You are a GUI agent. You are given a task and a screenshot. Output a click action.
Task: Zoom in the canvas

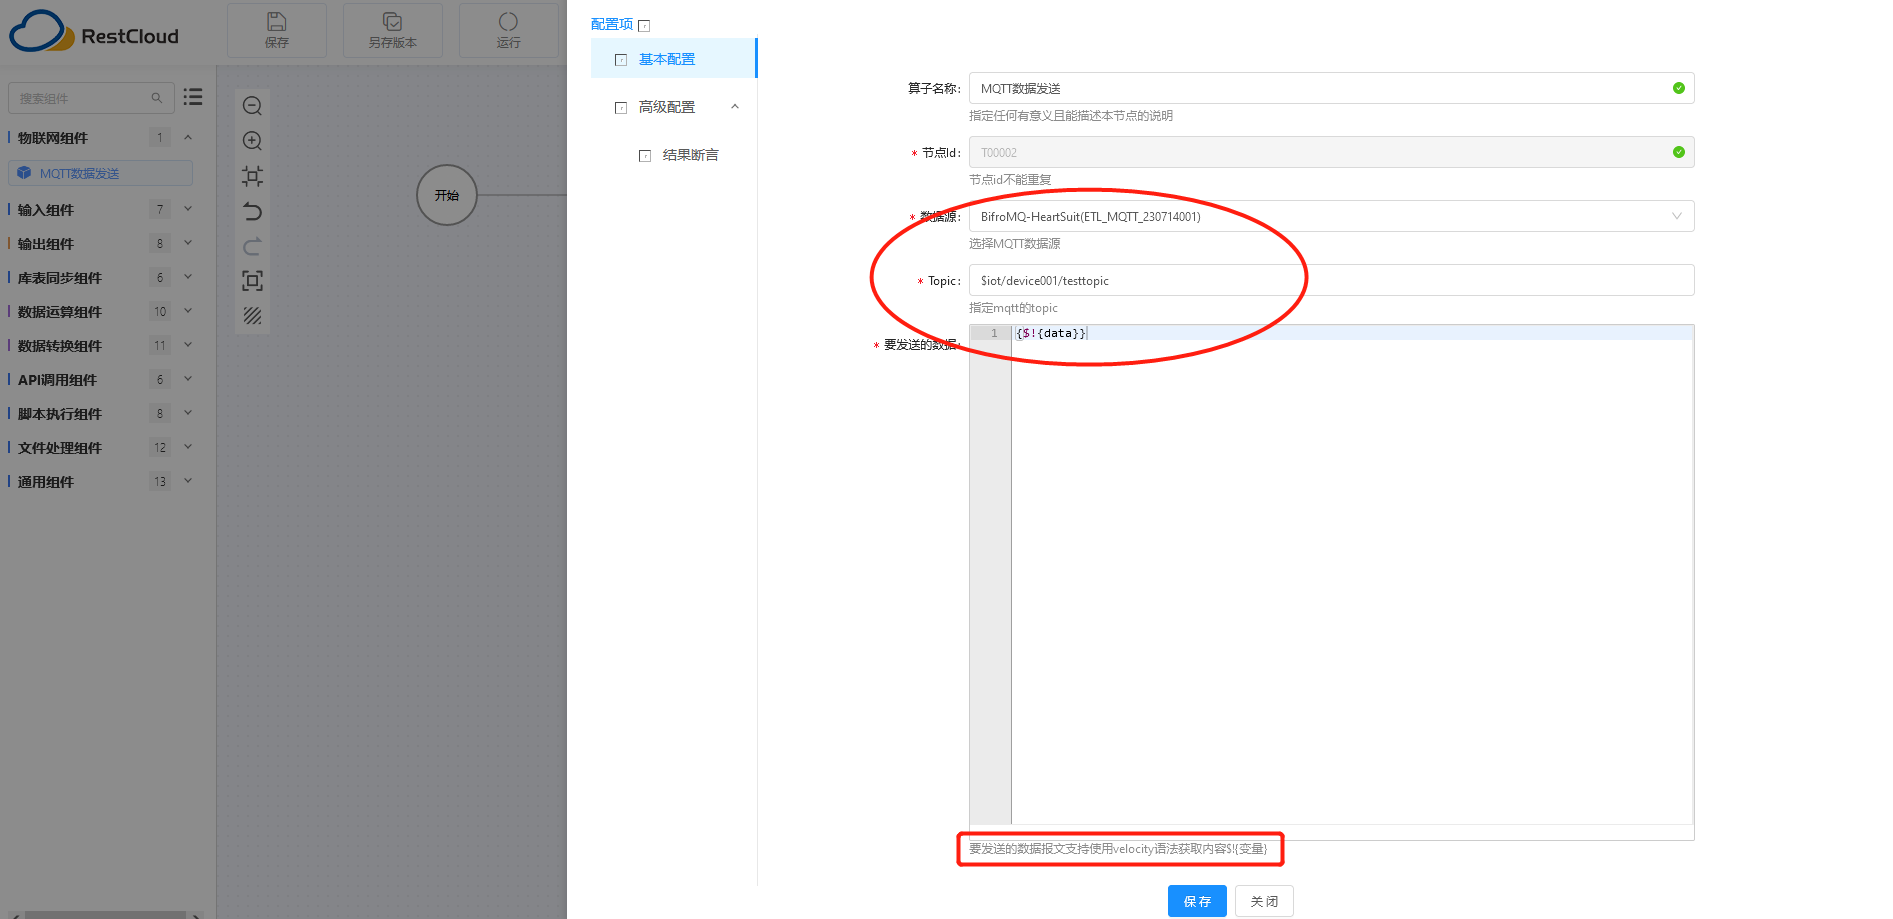(x=253, y=141)
